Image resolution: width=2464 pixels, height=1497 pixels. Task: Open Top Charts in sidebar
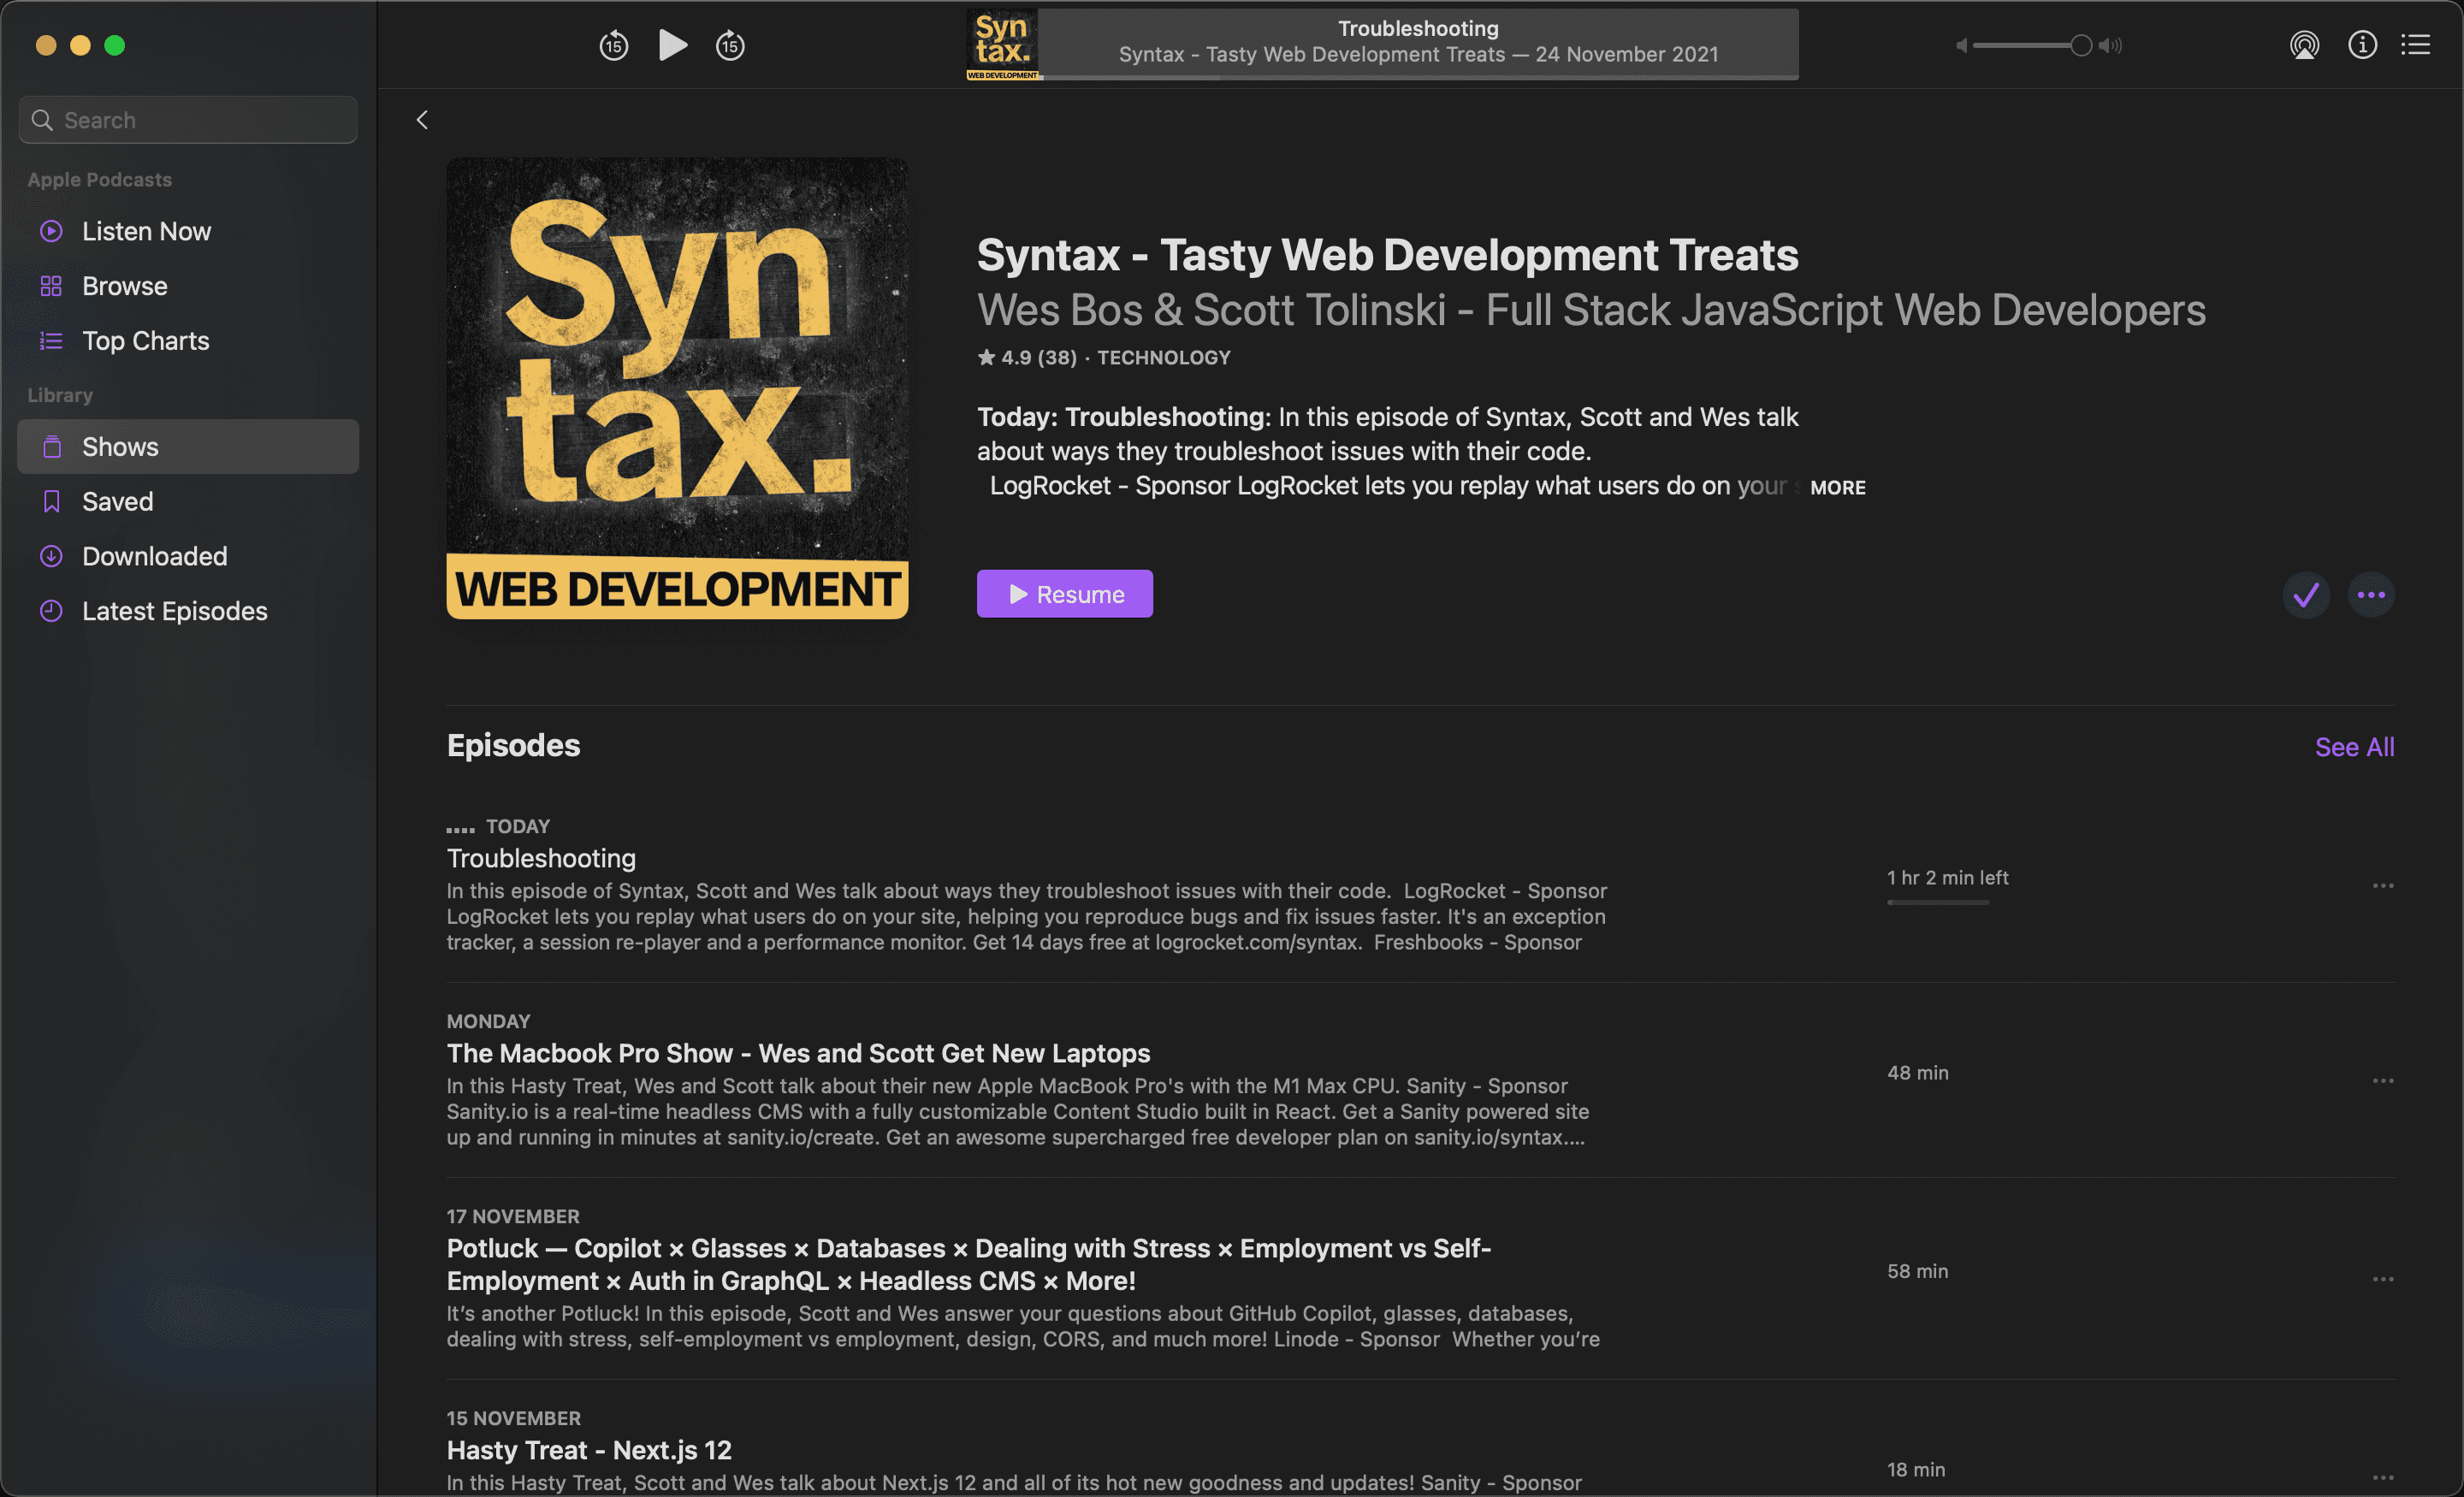pyautogui.click(x=188, y=341)
